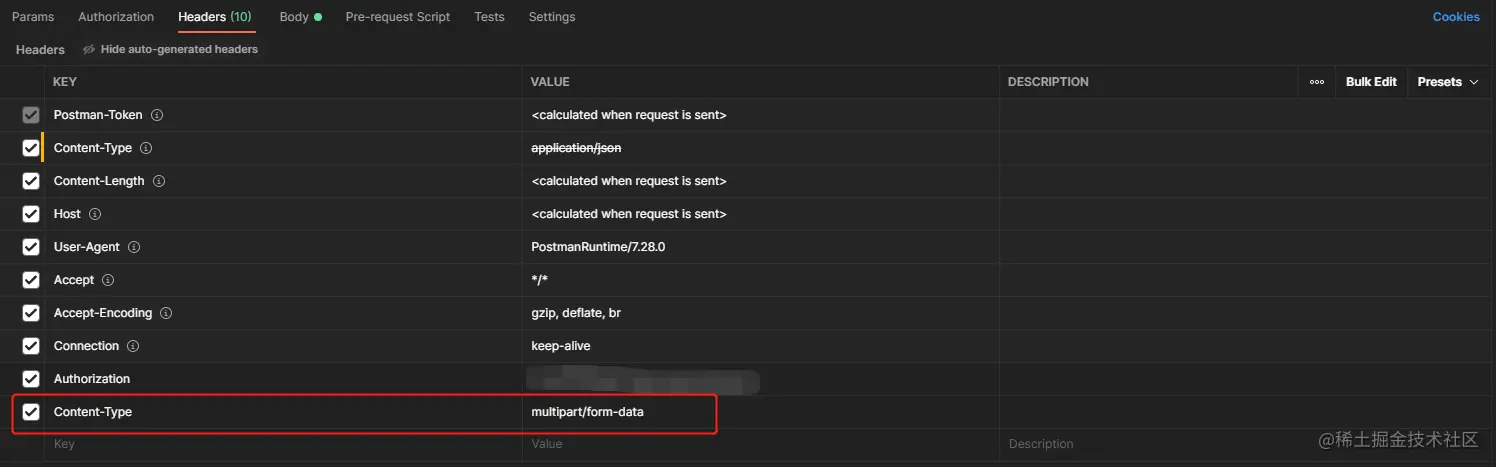Click the Postman-Token calculated value
Image resolution: width=1496 pixels, height=467 pixels.
(629, 115)
